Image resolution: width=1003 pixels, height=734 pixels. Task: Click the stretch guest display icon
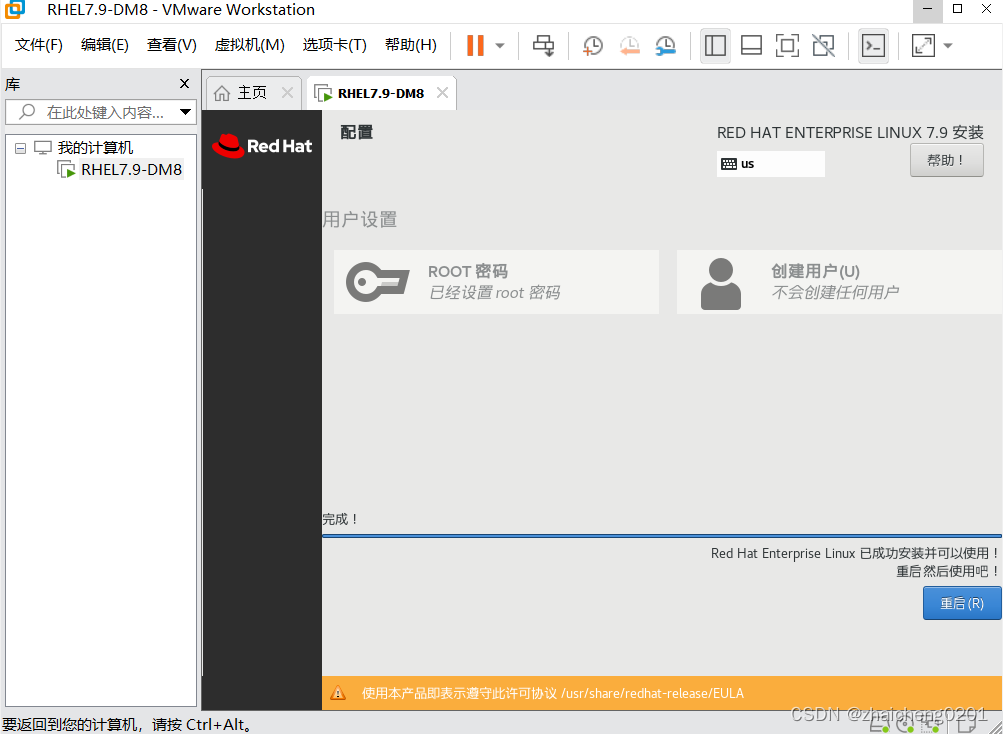tap(923, 45)
